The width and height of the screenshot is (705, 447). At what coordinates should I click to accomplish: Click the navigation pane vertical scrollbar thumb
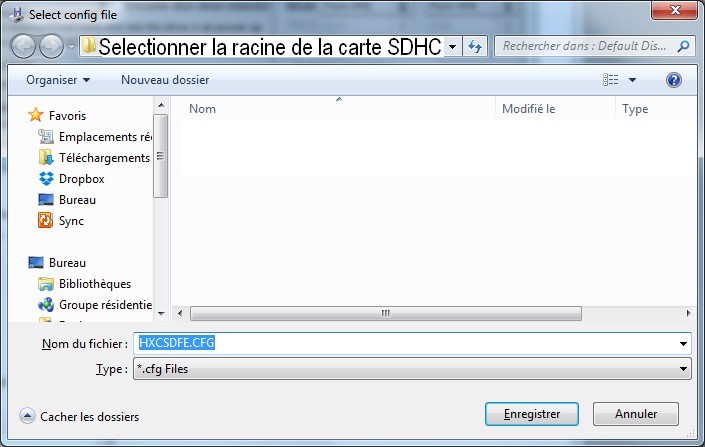[160, 156]
